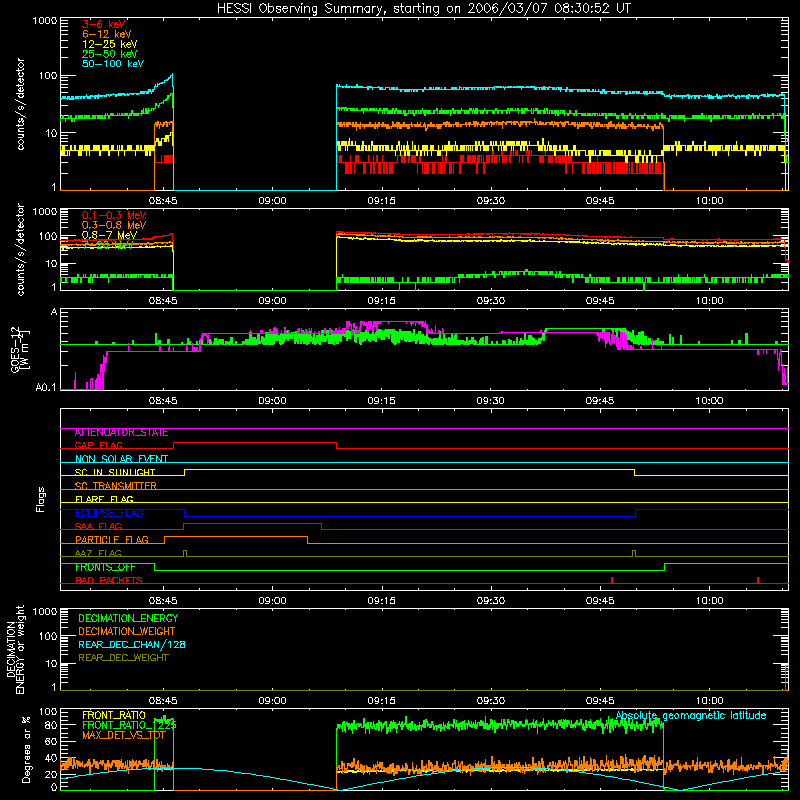Select the '12-25 keV' legend label
The image size is (800, 800).
(110, 44)
